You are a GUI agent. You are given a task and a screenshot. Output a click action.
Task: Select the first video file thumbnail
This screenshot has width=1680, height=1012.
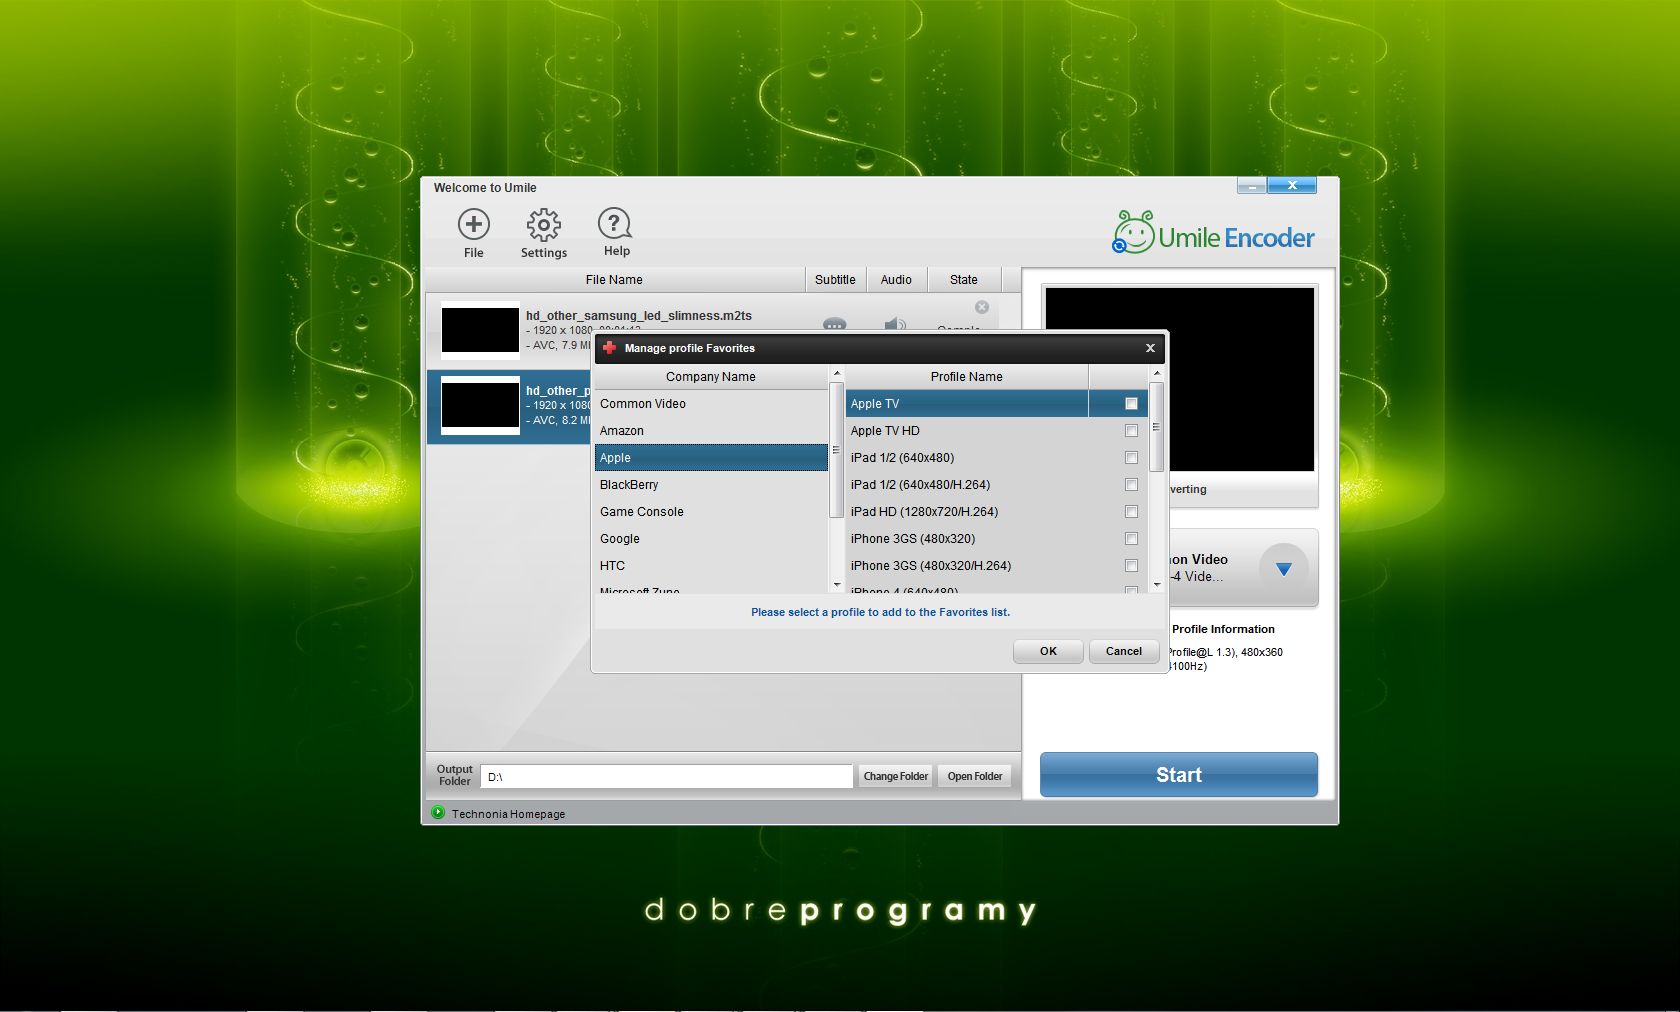point(480,330)
